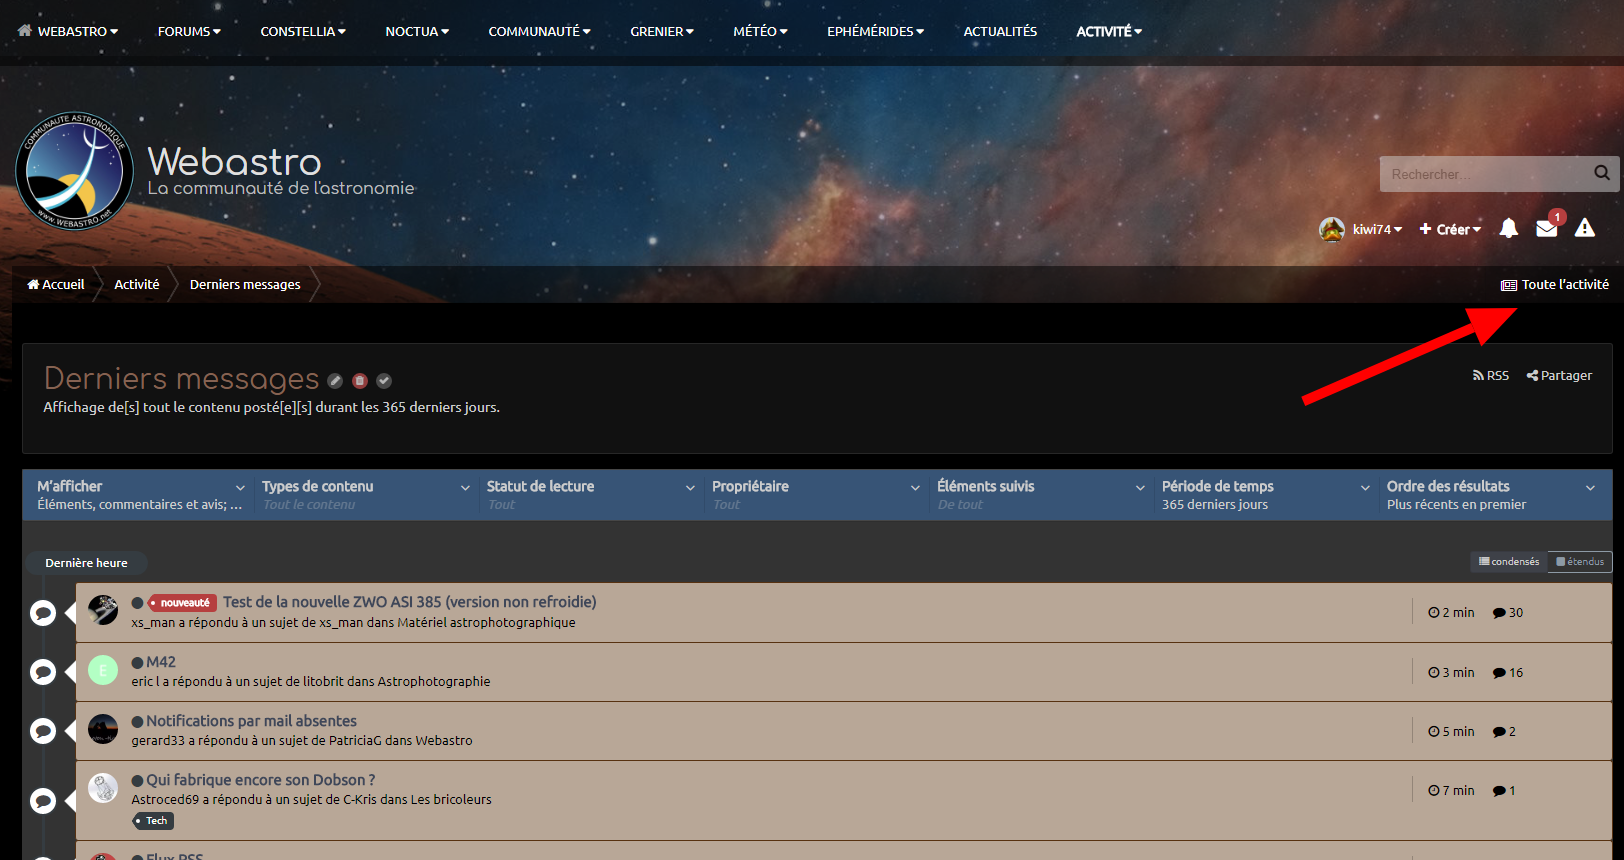Image resolution: width=1624 pixels, height=860 pixels.
Task: Open the Créer dropdown
Action: pyautogui.click(x=1450, y=230)
